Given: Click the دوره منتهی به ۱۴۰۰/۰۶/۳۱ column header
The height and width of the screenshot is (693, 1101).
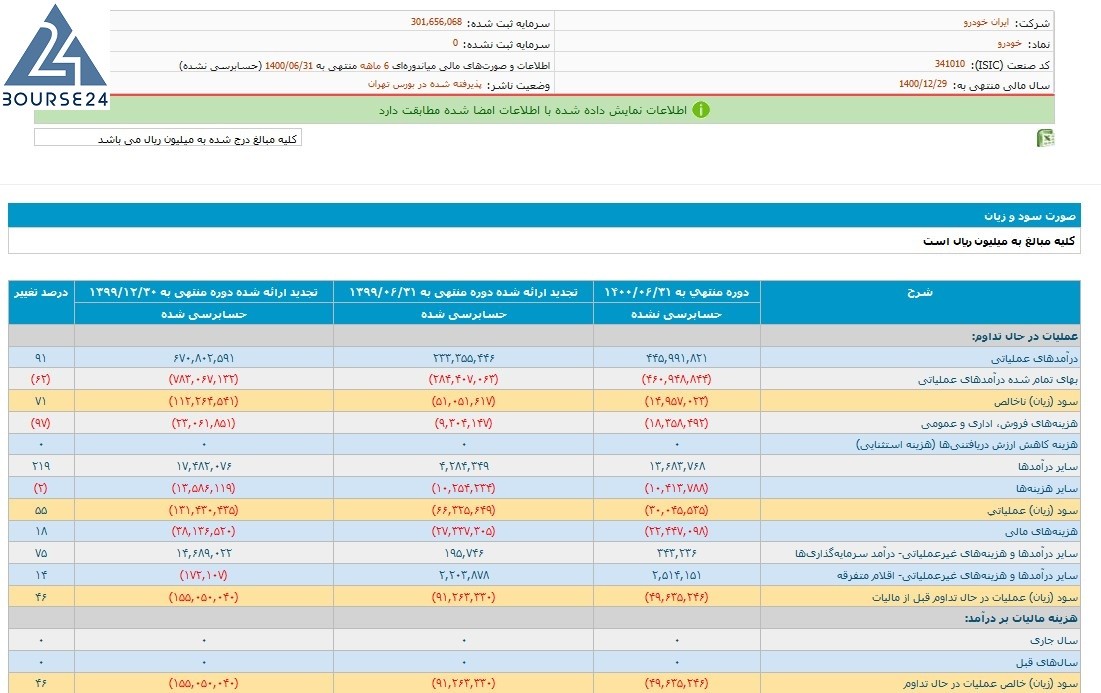Looking at the screenshot, I should [x=676, y=292].
